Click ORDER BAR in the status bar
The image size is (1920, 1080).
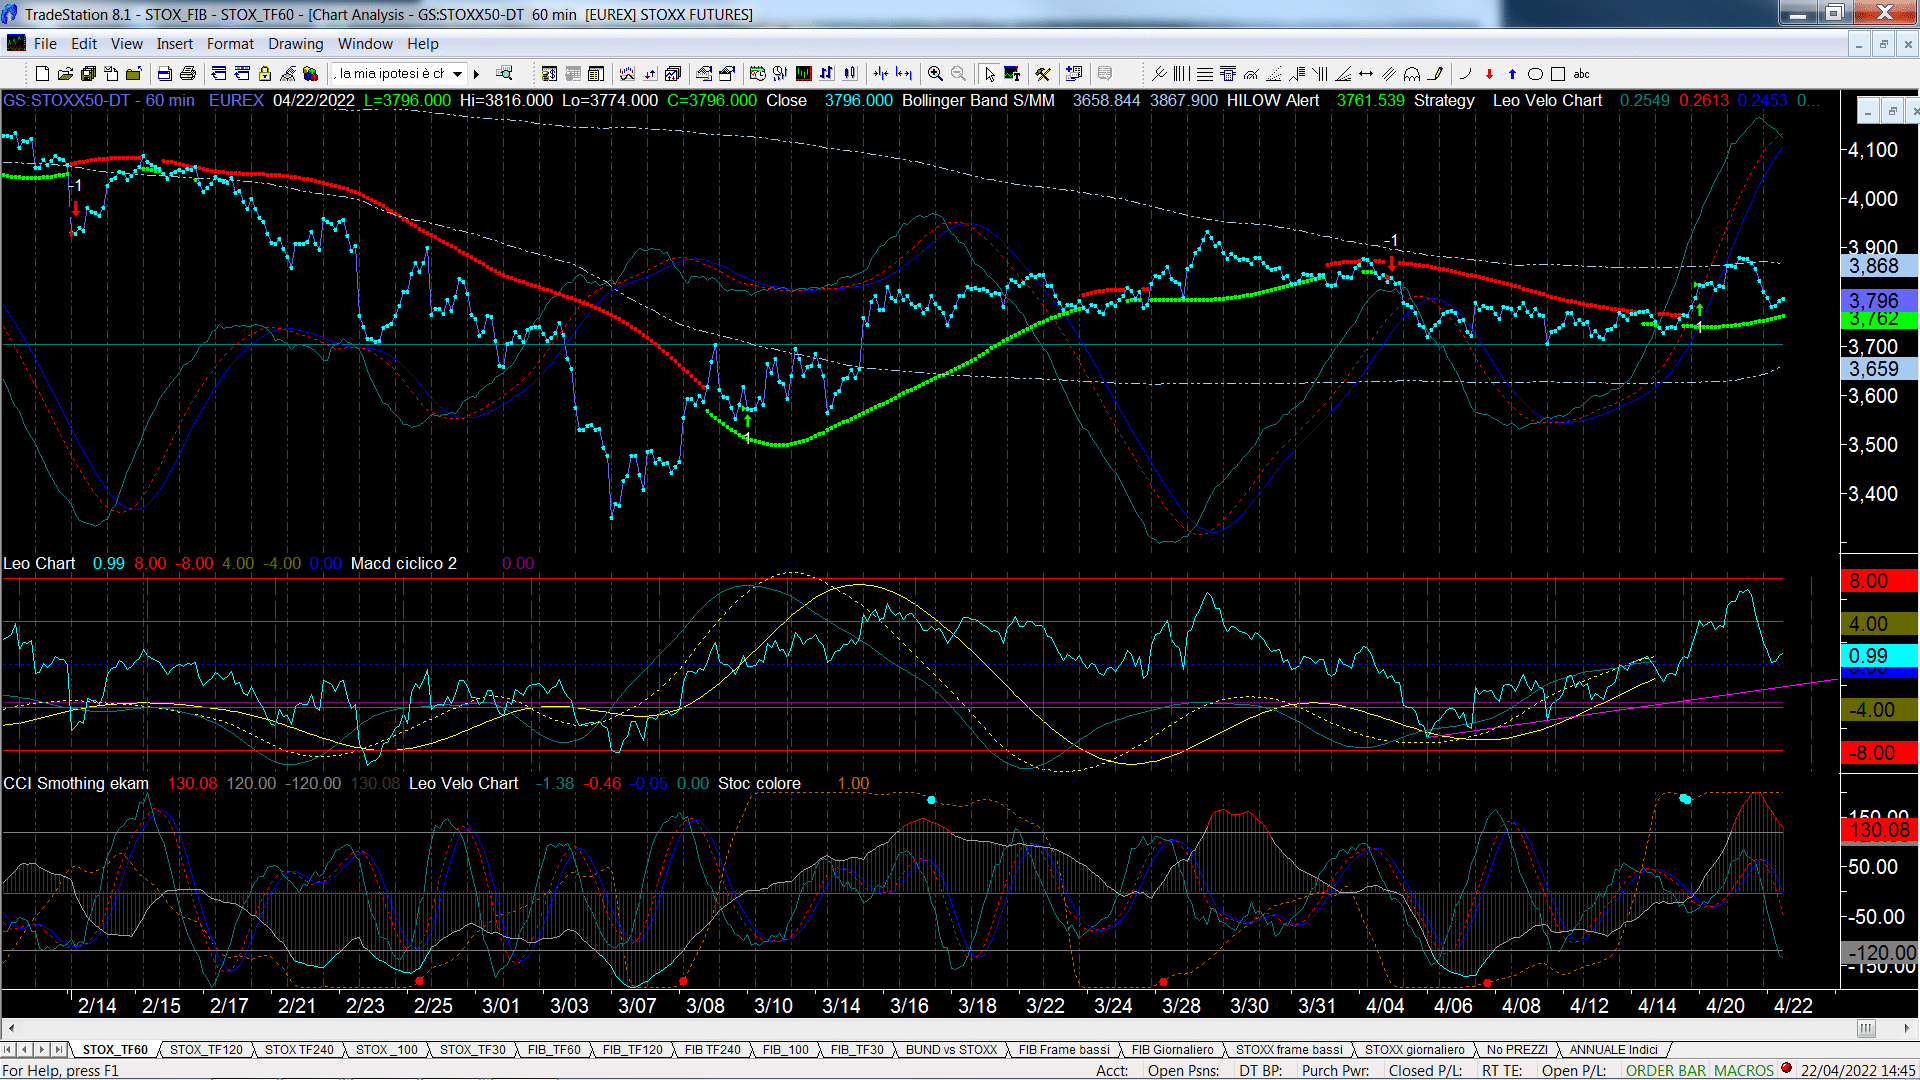pyautogui.click(x=1666, y=1070)
